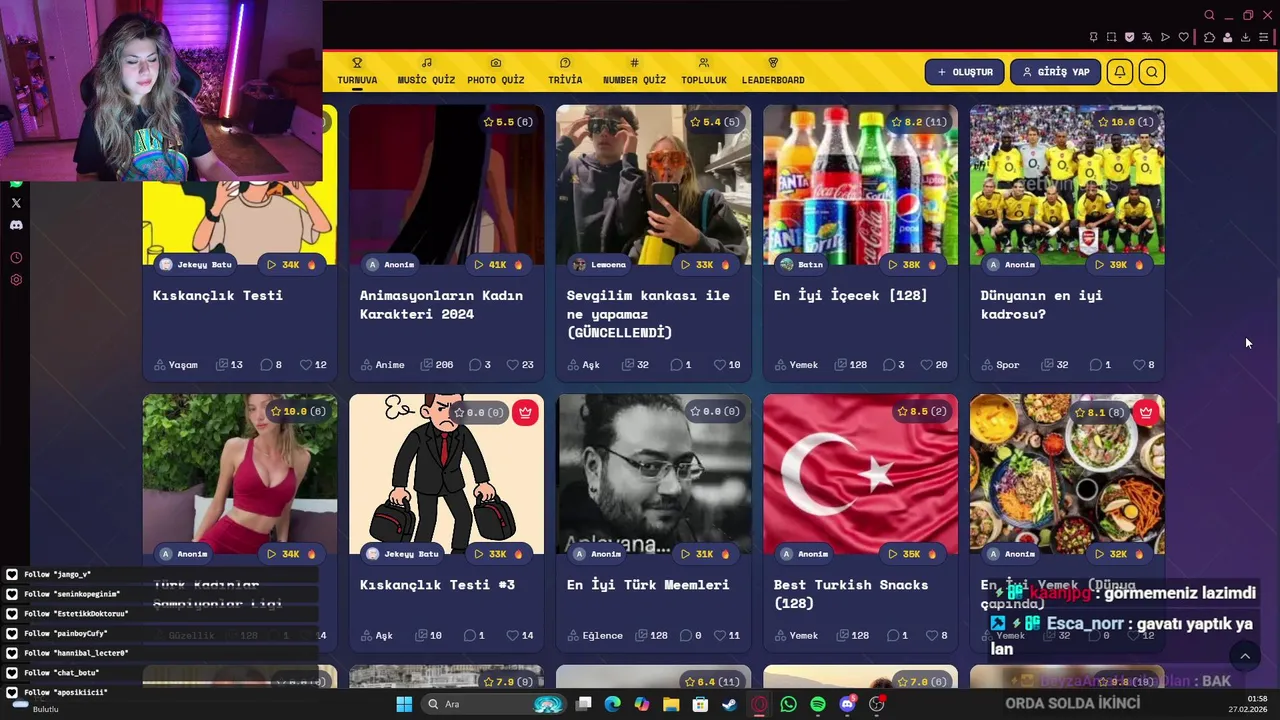This screenshot has width=1280, height=720.
Task: Open the En İyi İçecek [128] title
Action: coord(851,295)
